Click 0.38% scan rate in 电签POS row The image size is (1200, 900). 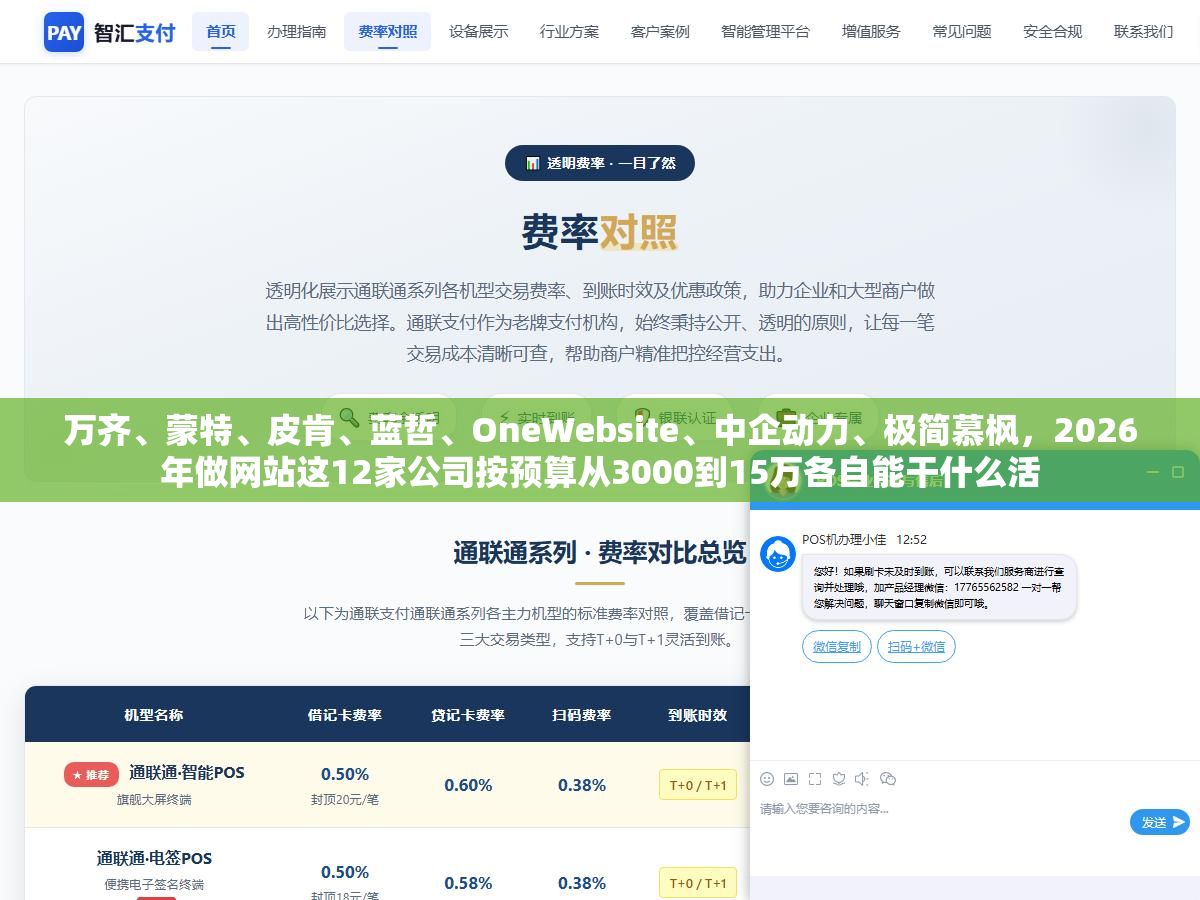(x=582, y=883)
